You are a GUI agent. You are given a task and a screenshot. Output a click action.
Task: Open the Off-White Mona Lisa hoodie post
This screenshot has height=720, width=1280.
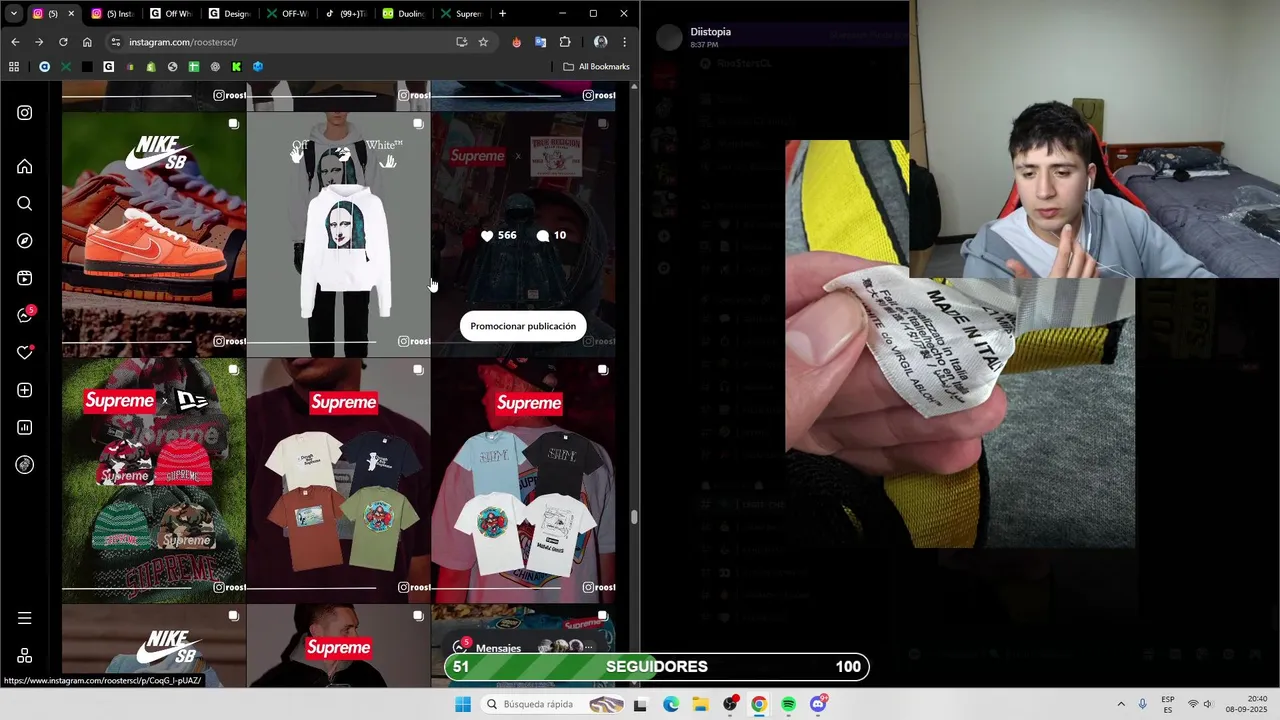(339, 234)
